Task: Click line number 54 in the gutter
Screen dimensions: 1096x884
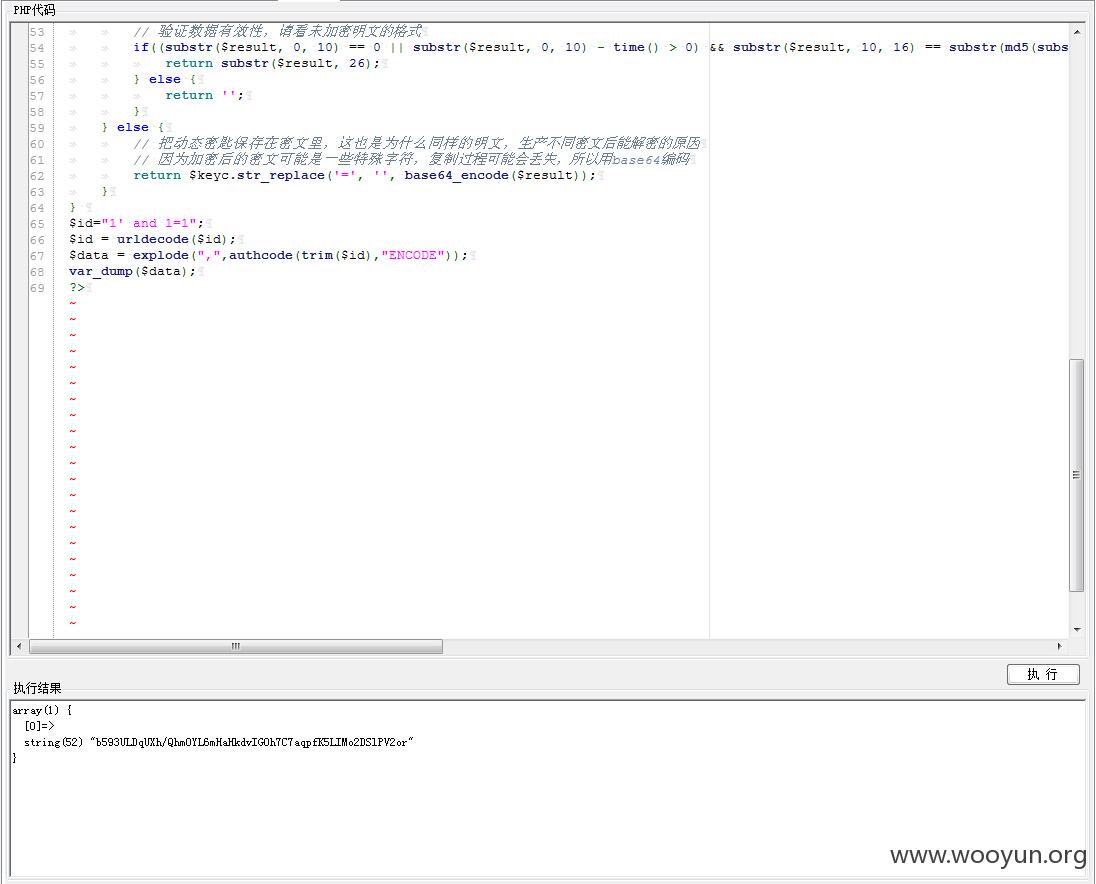Action: [37, 48]
